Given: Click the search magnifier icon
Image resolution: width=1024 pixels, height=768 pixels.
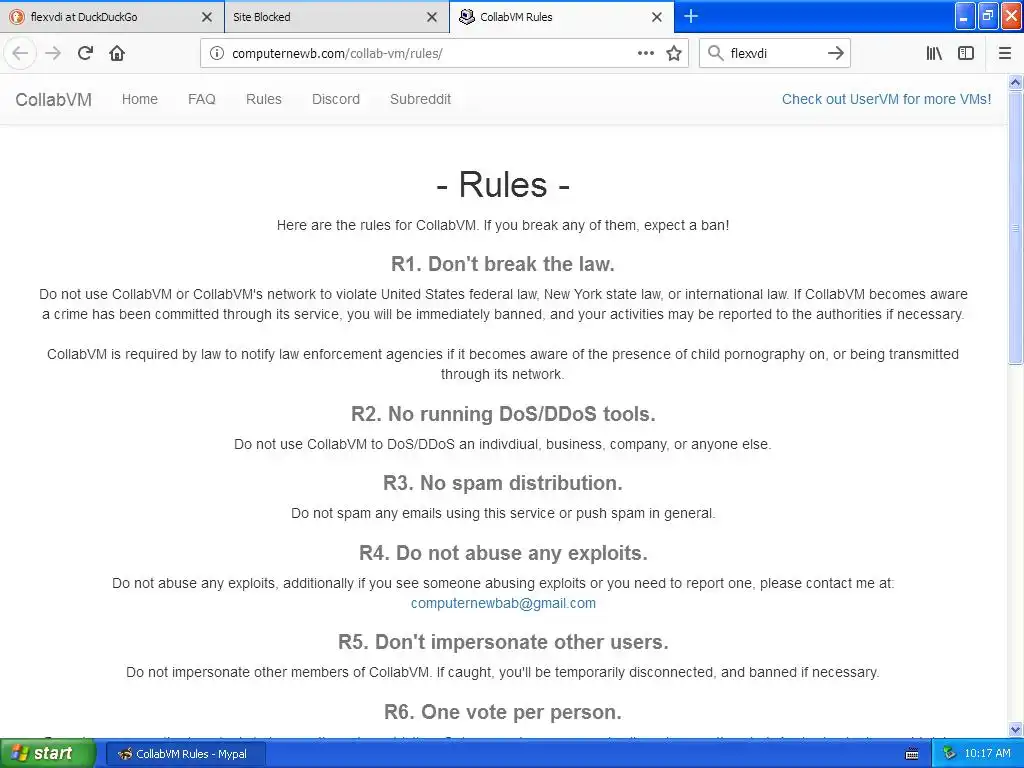Looking at the screenshot, I should tap(716, 54).
